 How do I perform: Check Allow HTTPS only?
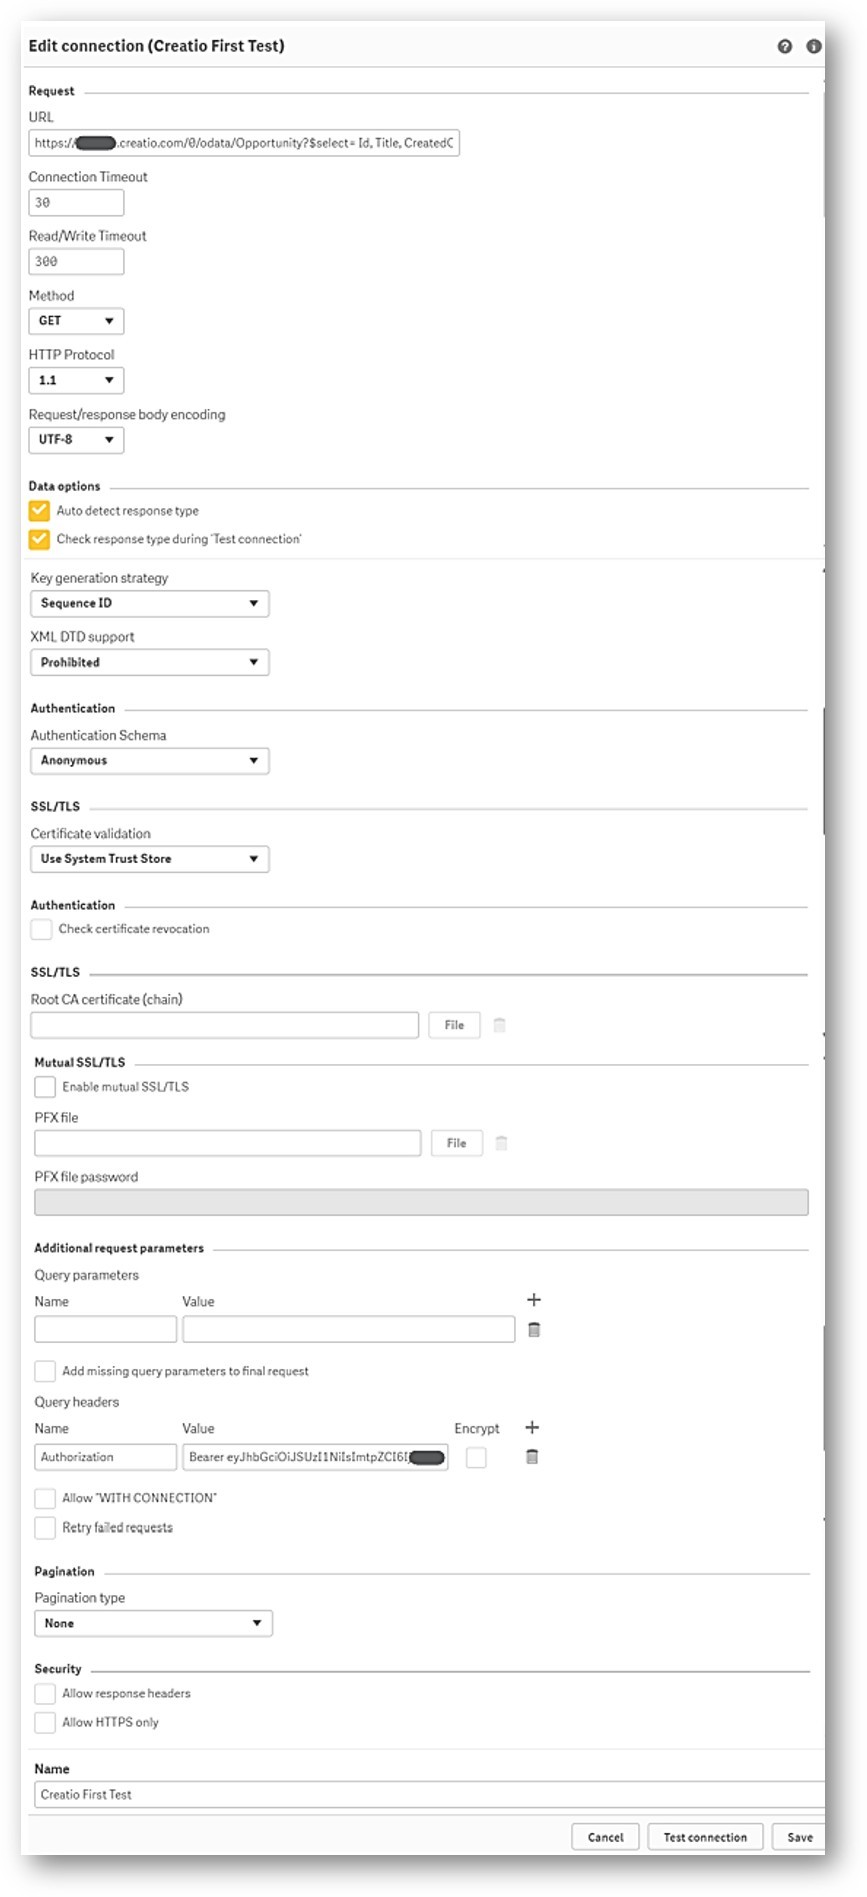[45, 1723]
